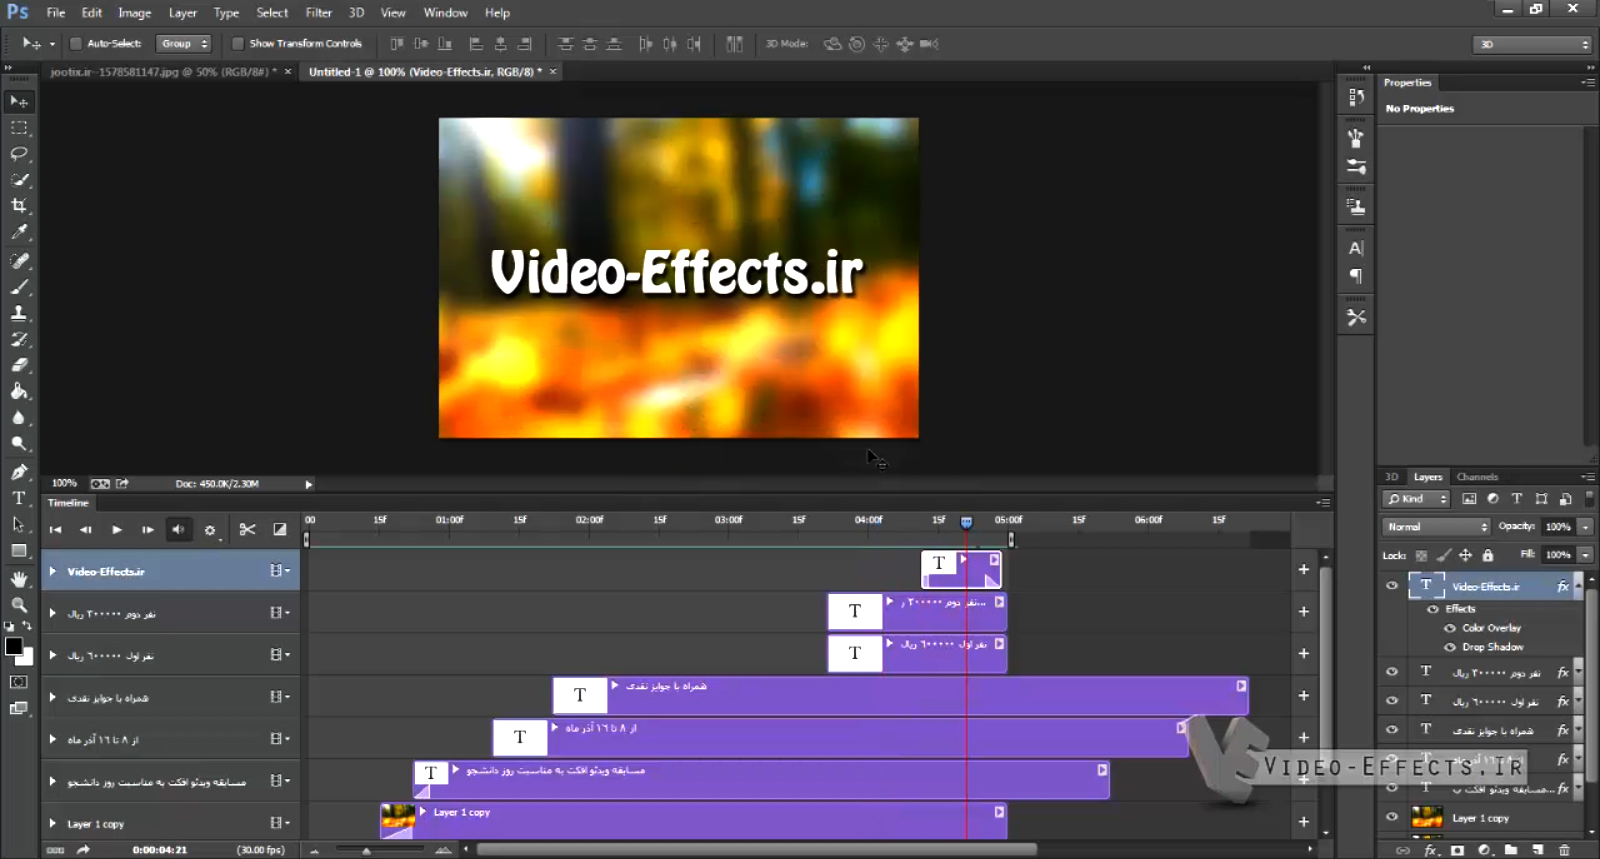Select the Clone Stamp tool
1600x859 pixels.
click(x=19, y=313)
